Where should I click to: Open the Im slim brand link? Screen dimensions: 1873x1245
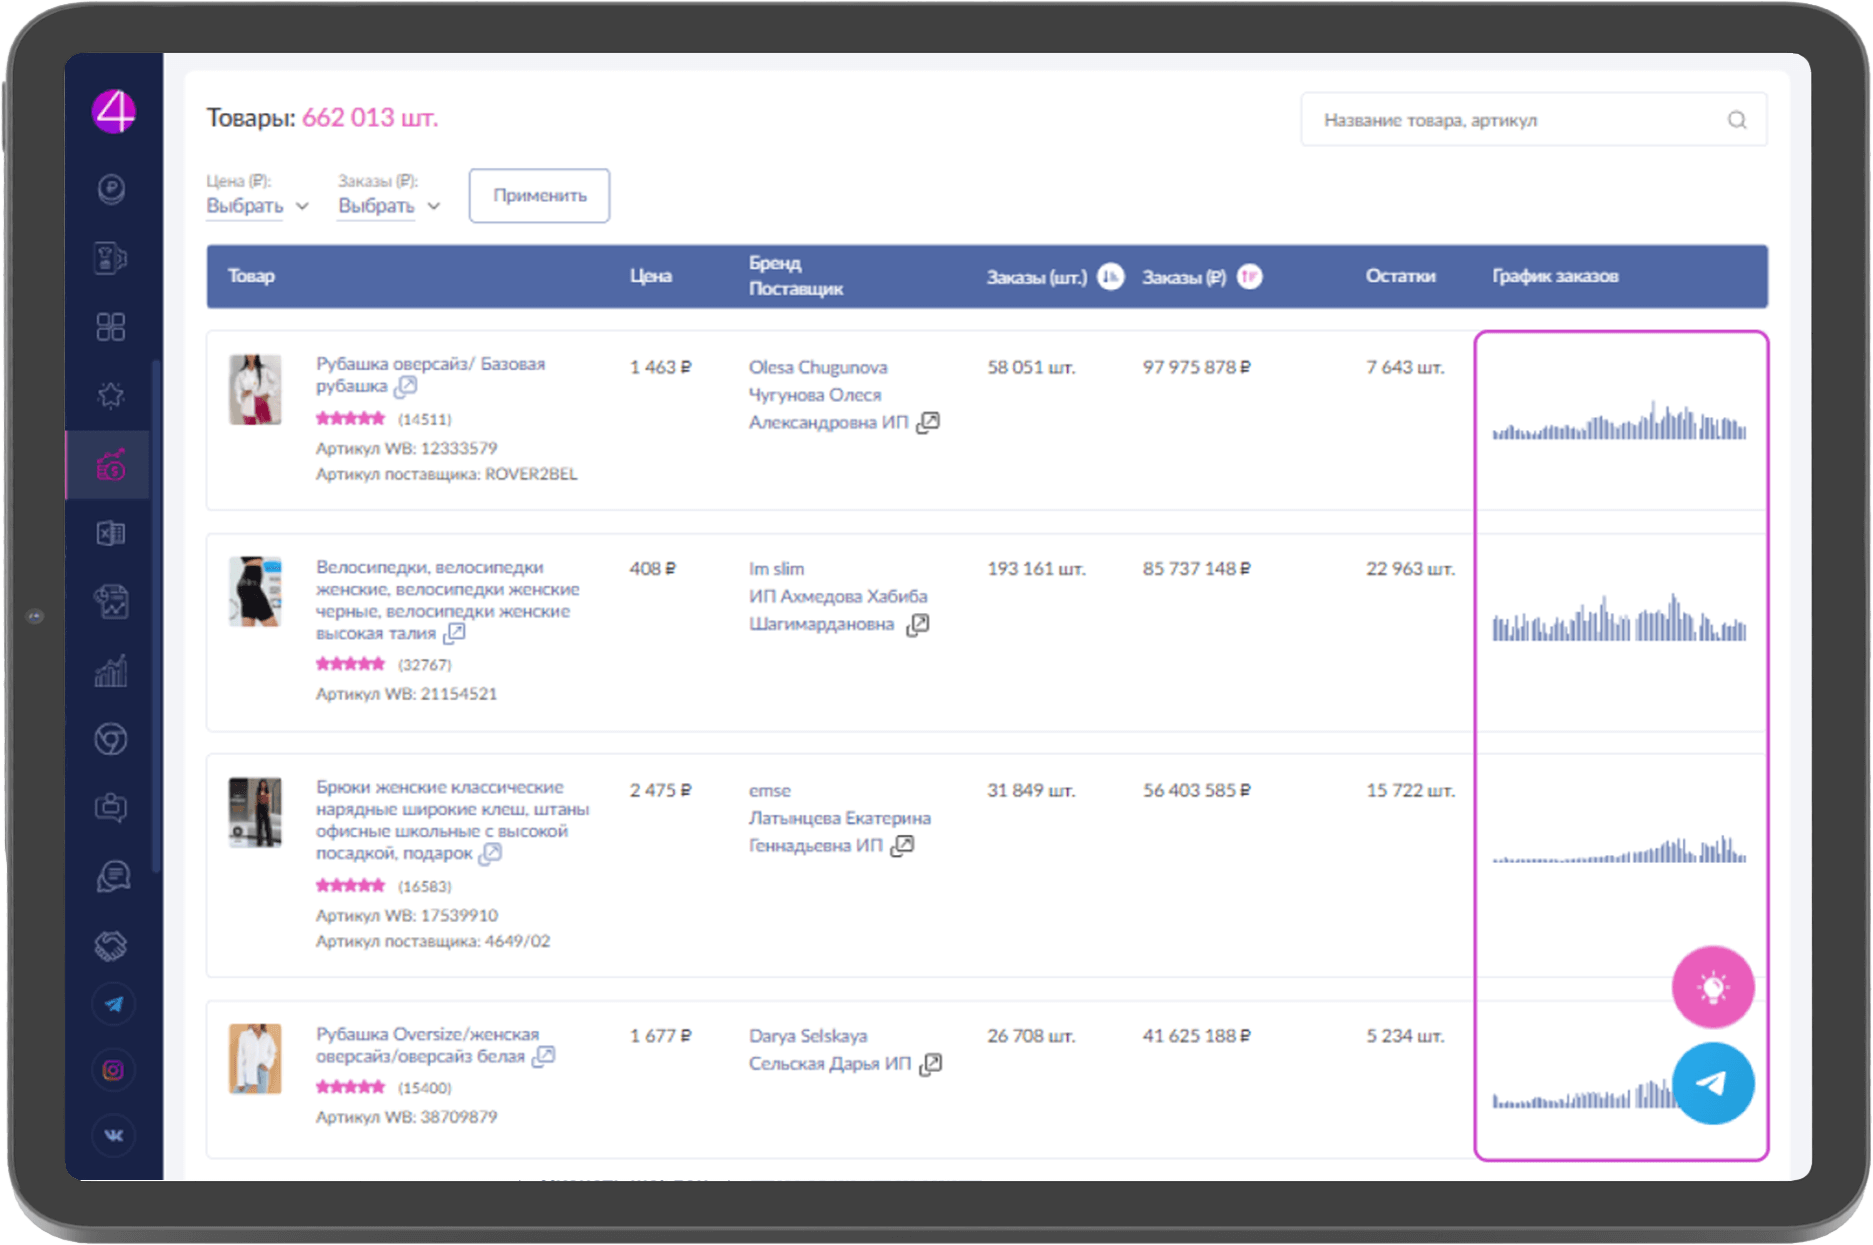pyautogui.click(x=776, y=569)
